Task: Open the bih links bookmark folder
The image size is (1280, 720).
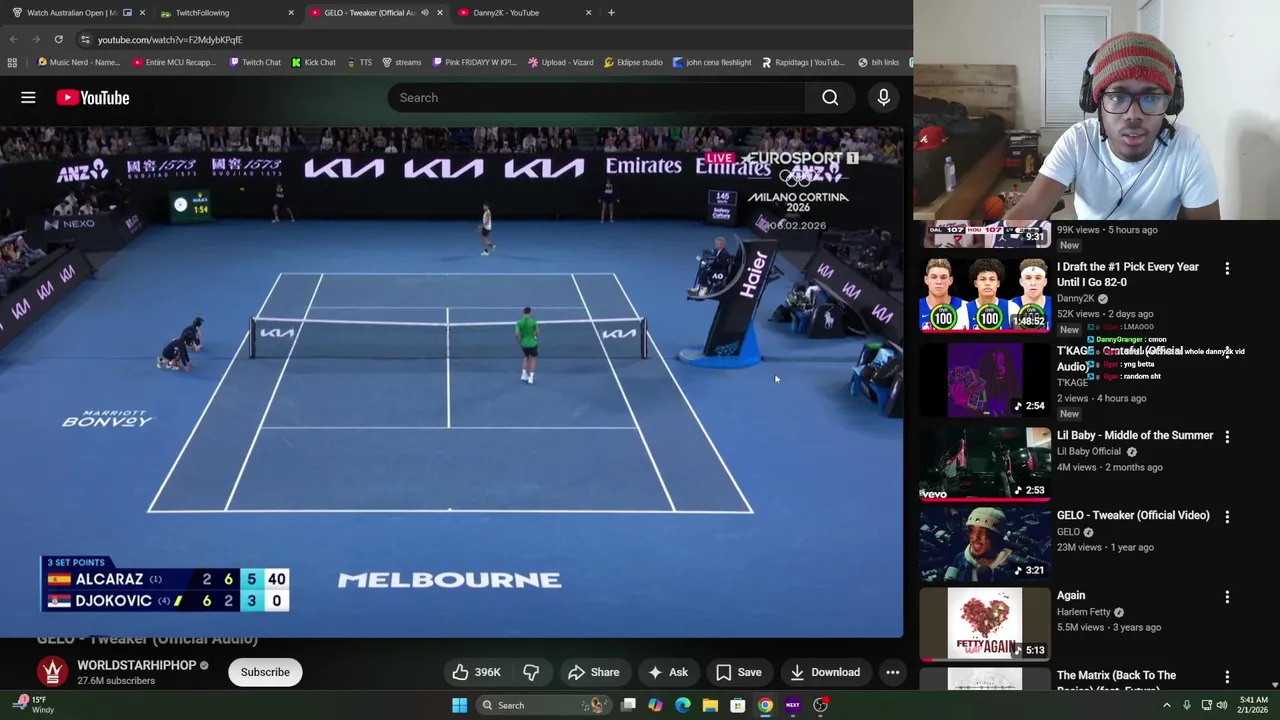Action: pyautogui.click(x=878, y=62)
